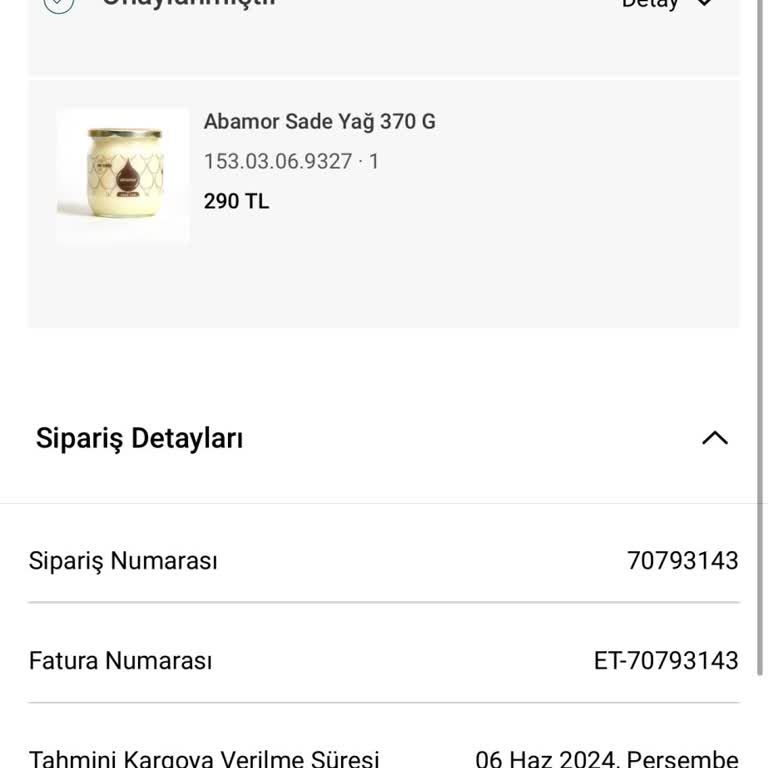The image size is (768, 768).
Task: Expand the Detay chevron arrow
Action: pyautogui.click(x=704, y=3)
